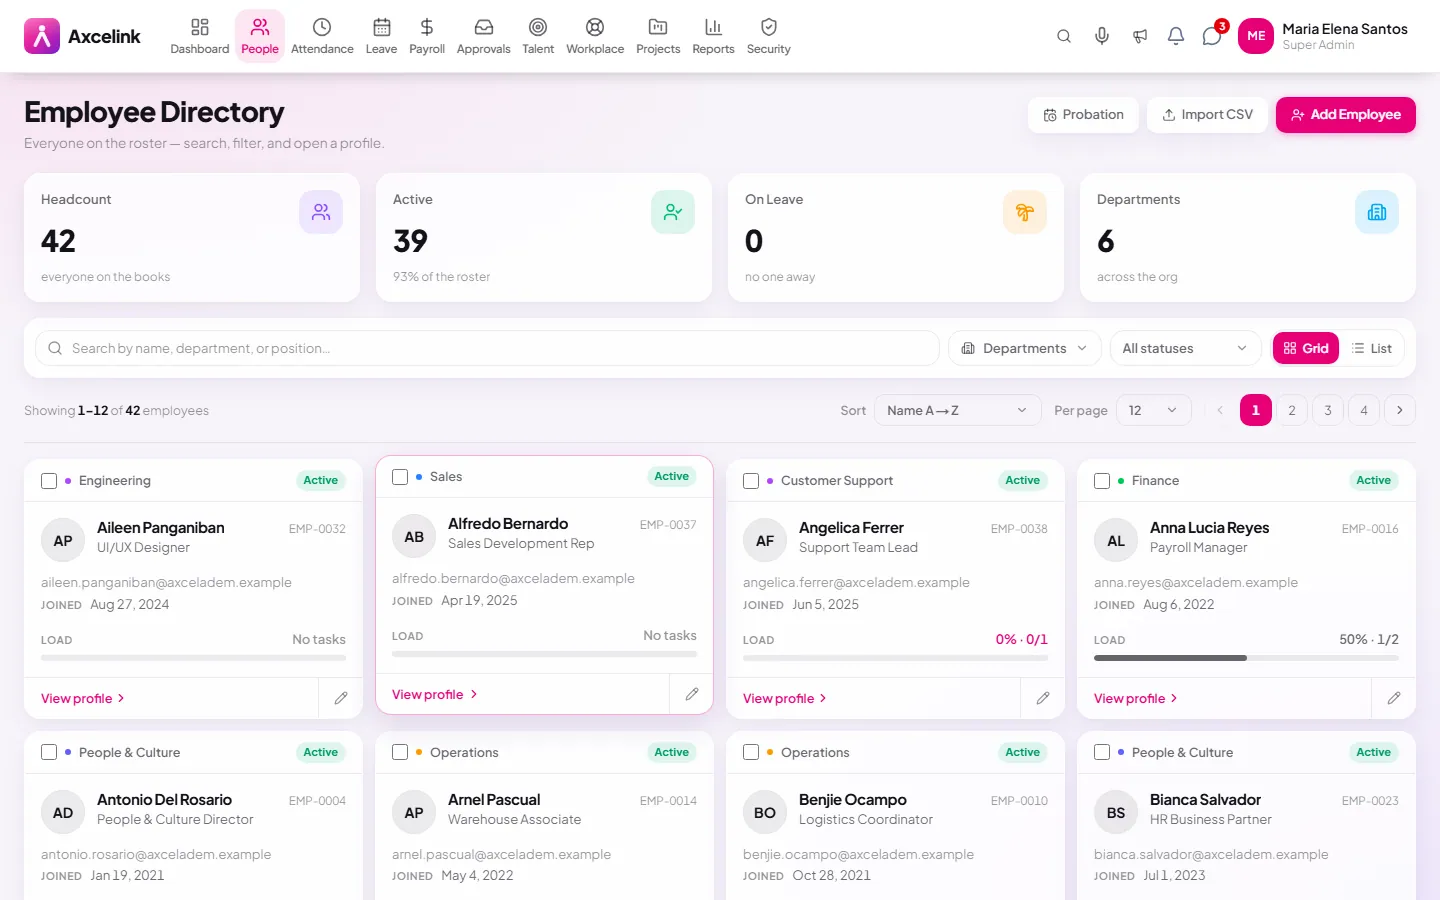The width and height of the screenshot is (1440, 900).
Task: Navigate to Payroll
Action: pyautogui.click(x=427, y=36)
